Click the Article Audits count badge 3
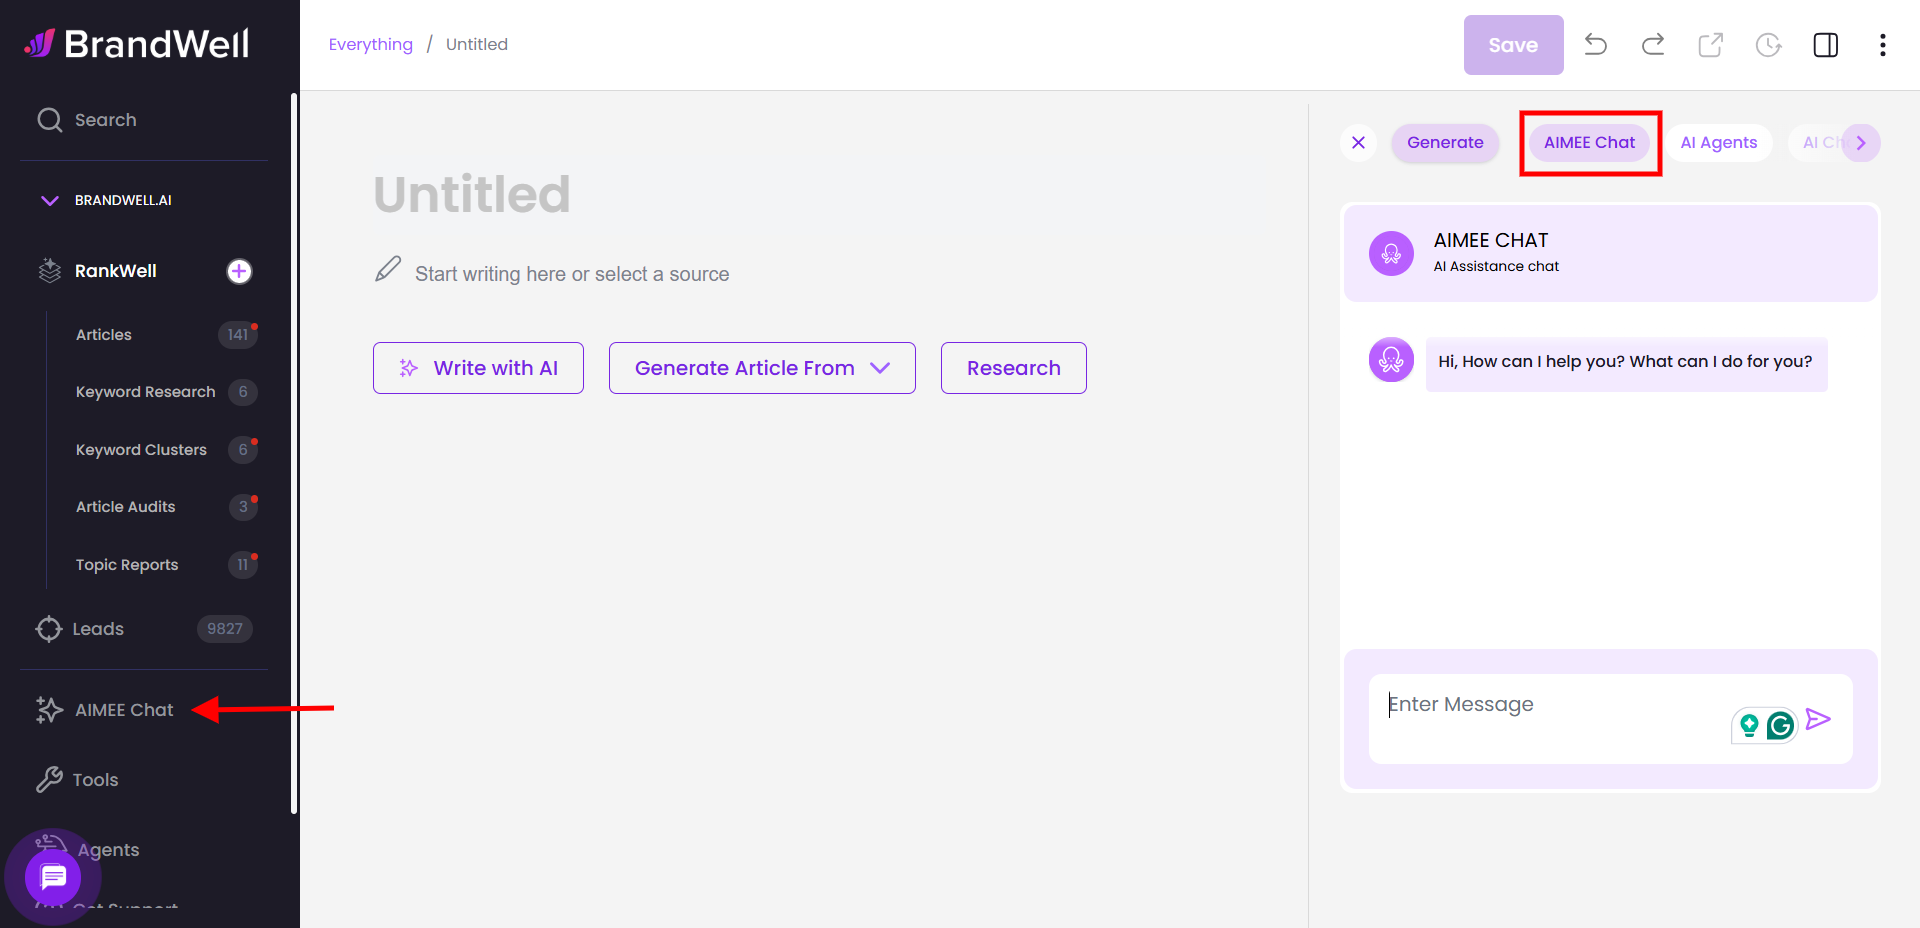 point(242,507)
